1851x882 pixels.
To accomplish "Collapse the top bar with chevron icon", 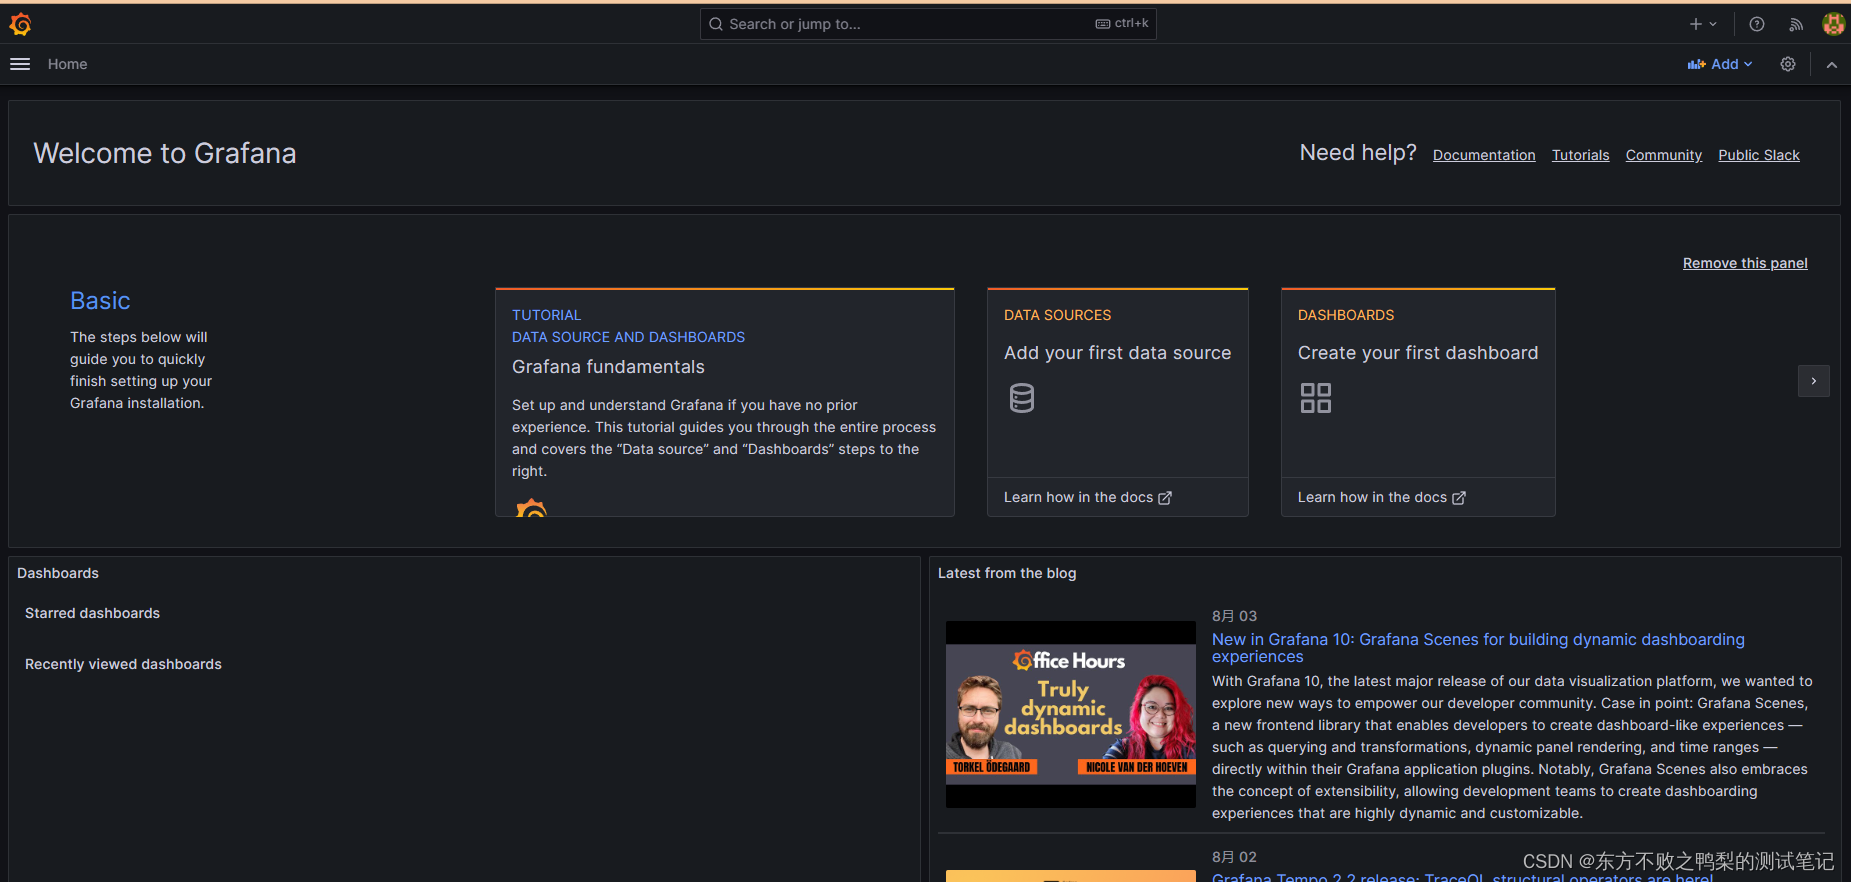I will (1832, 64).
